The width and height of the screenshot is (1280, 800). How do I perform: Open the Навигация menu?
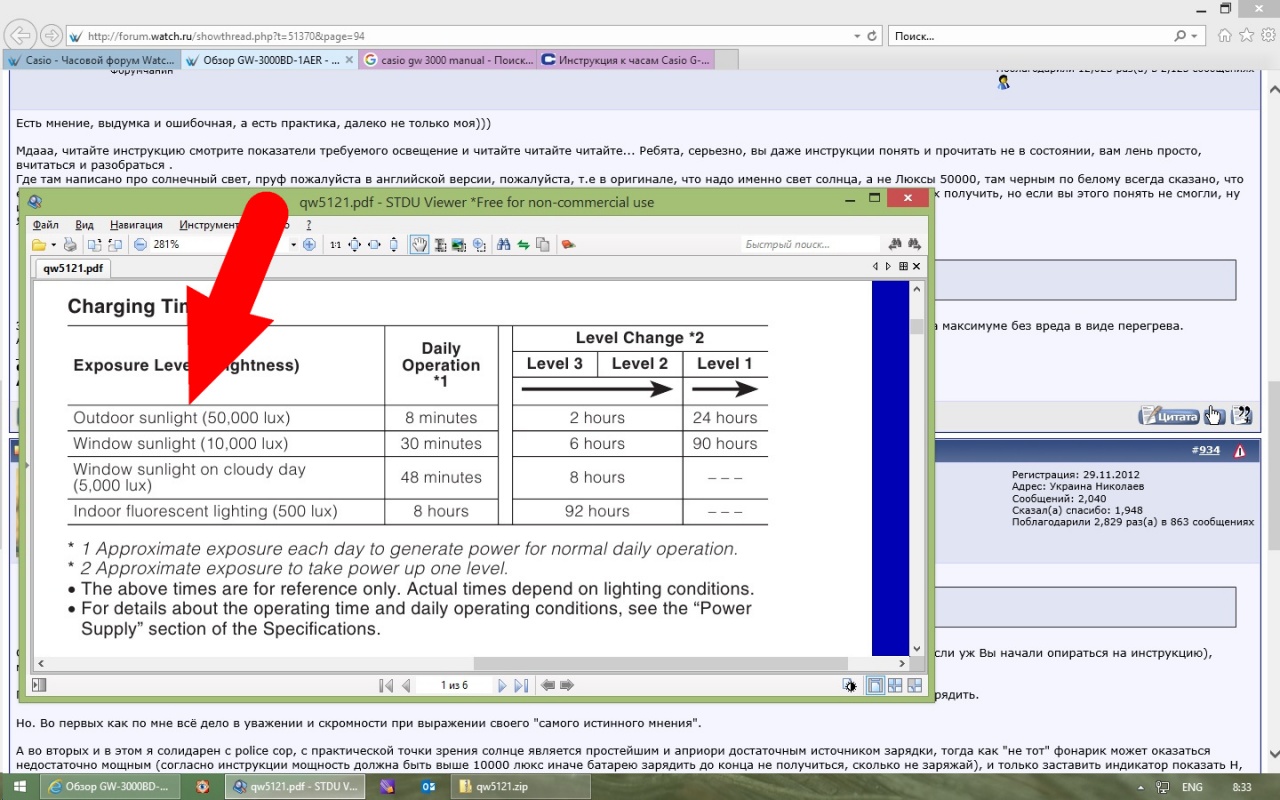click(x=136, y=225)
